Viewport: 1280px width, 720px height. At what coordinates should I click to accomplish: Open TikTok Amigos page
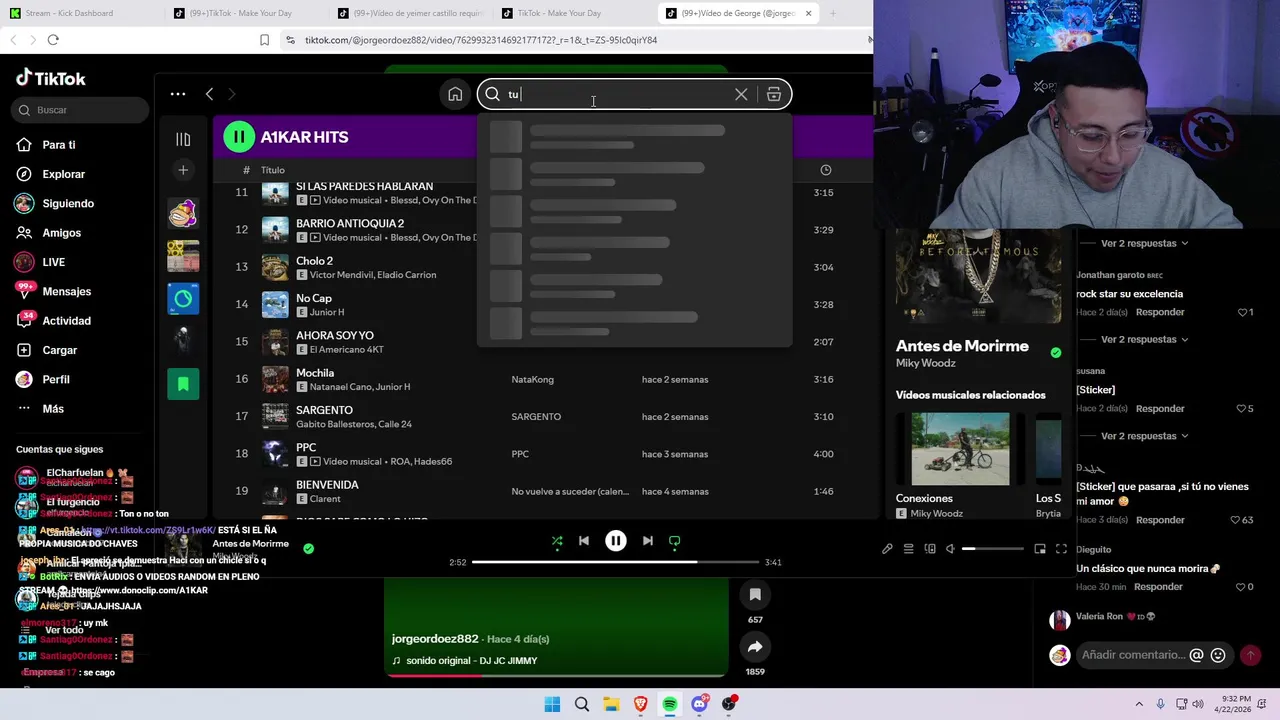pyautogui.click(x=61, y=233)
